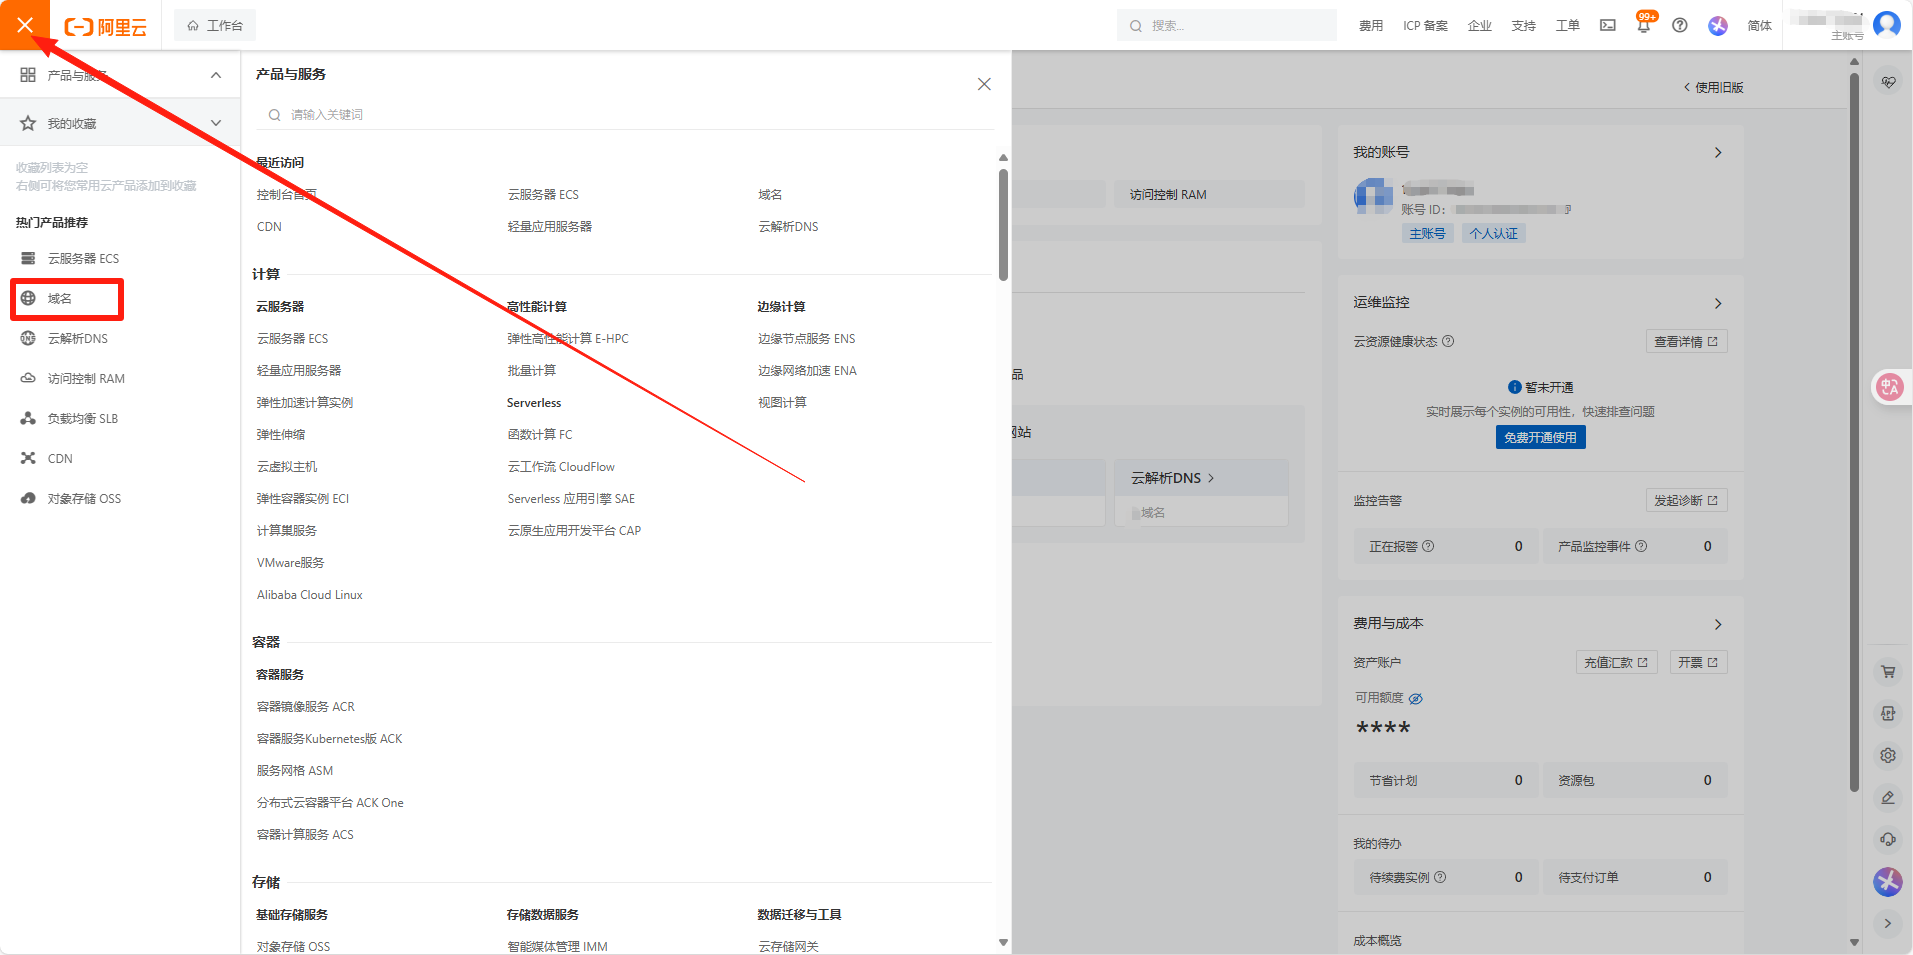
Task: Click the 个人认证 tag
Action: pos(1493,234)
